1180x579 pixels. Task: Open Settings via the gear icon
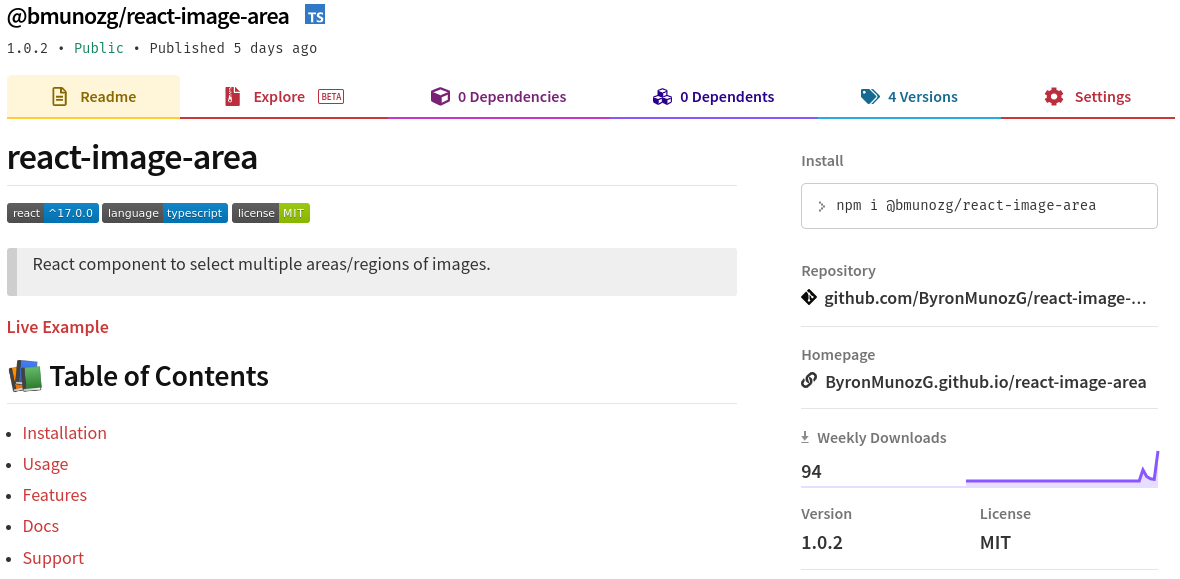click(1054, 96)
